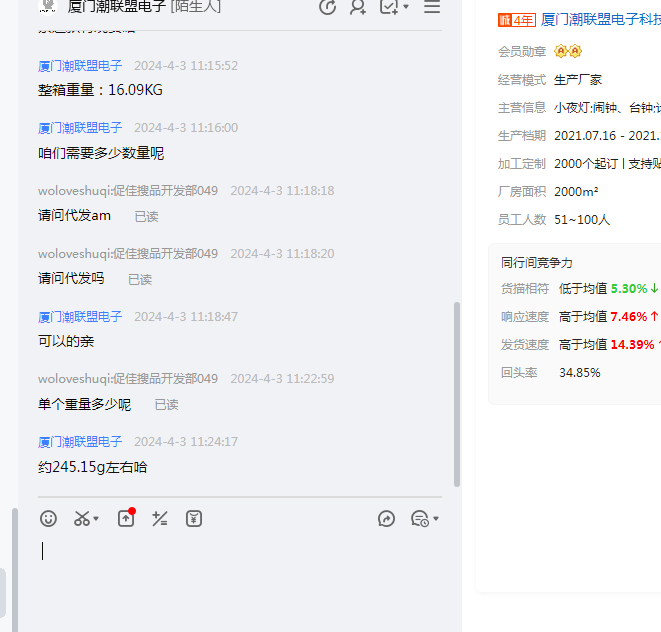Click the add contact icon in header
The height and width of the screenshot is (632, 661).
pos(357,7)
